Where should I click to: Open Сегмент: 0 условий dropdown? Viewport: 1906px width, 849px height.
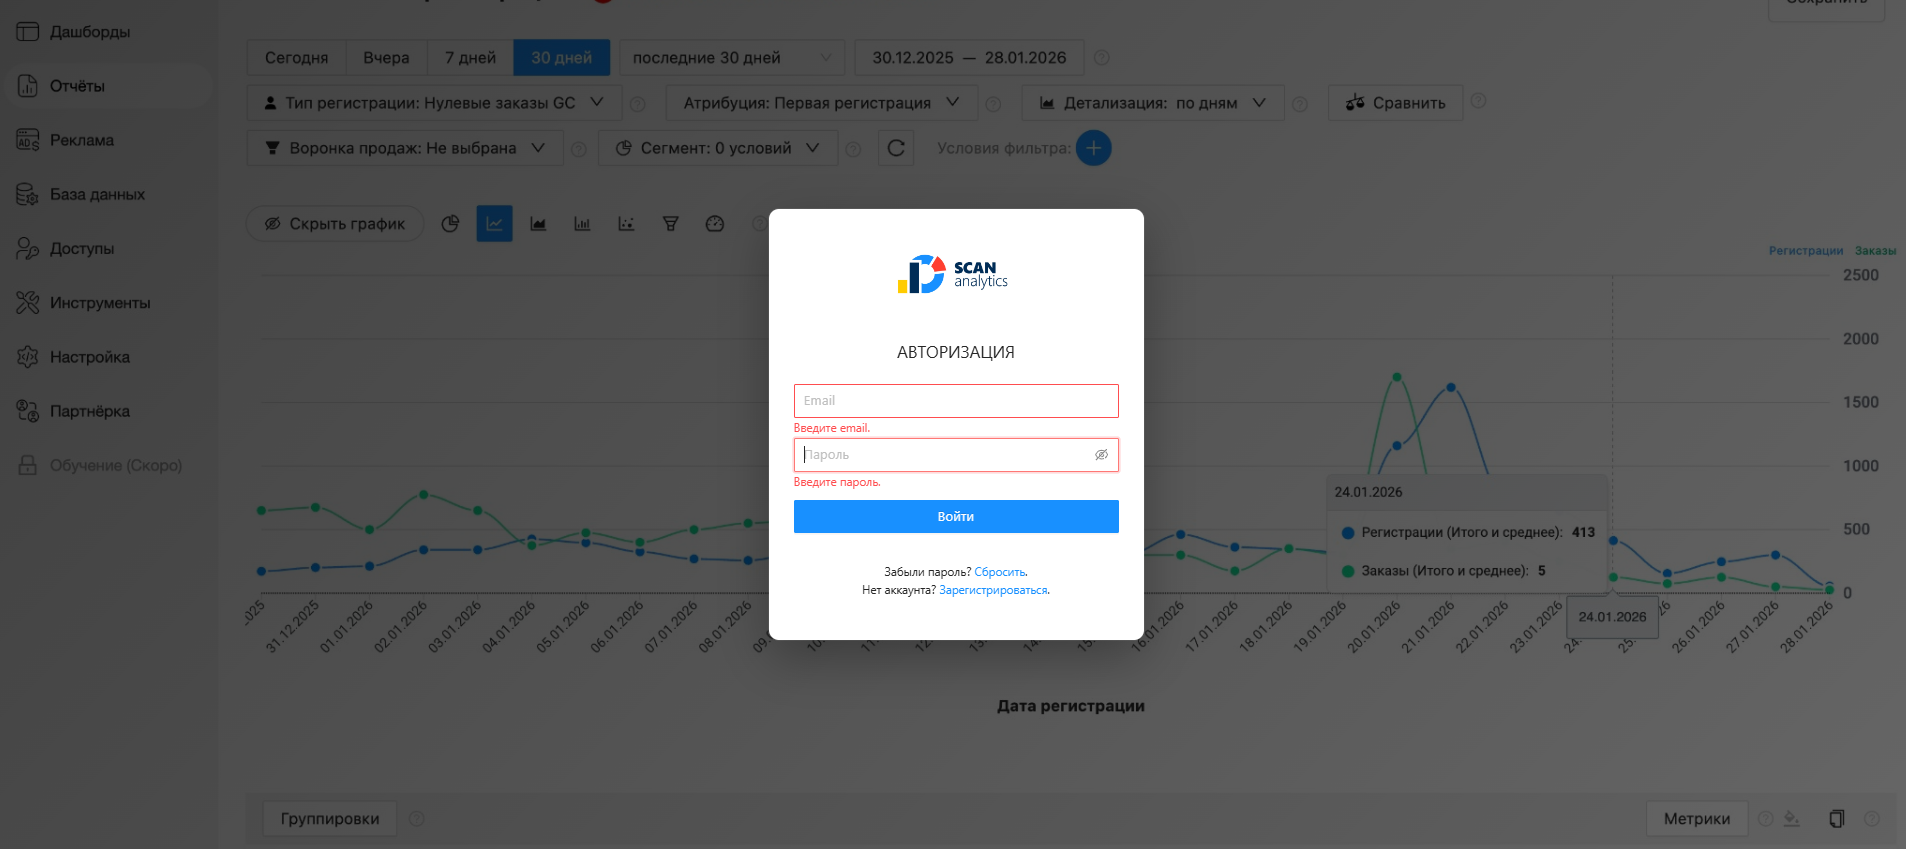coord(717,148)
